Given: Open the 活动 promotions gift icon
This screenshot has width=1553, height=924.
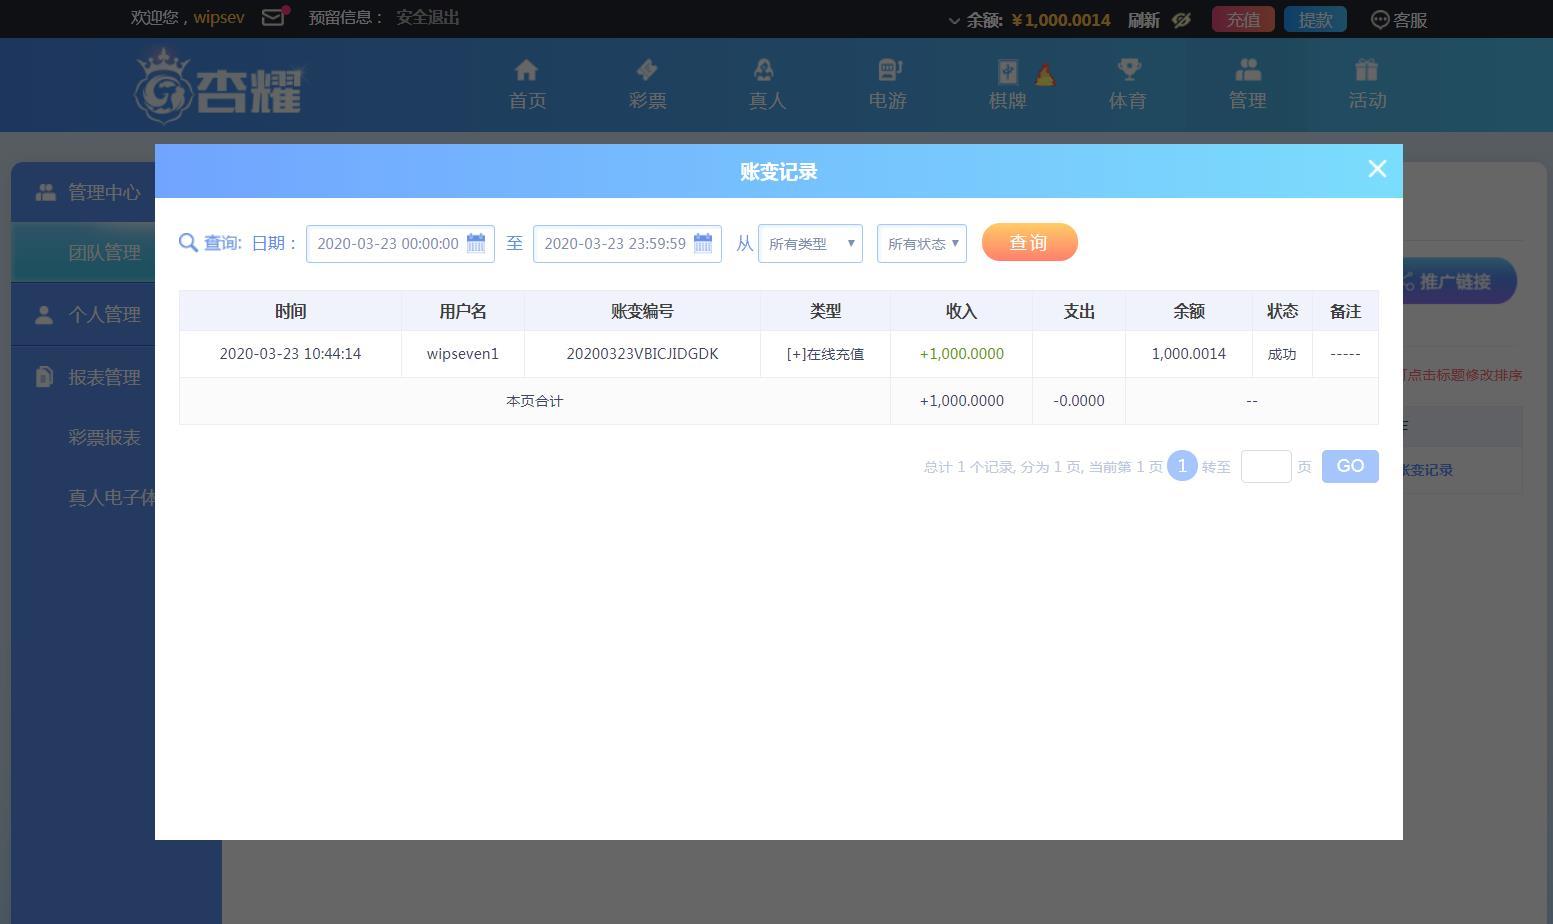Looking at the screenshot, I should tap(1366, 71).
